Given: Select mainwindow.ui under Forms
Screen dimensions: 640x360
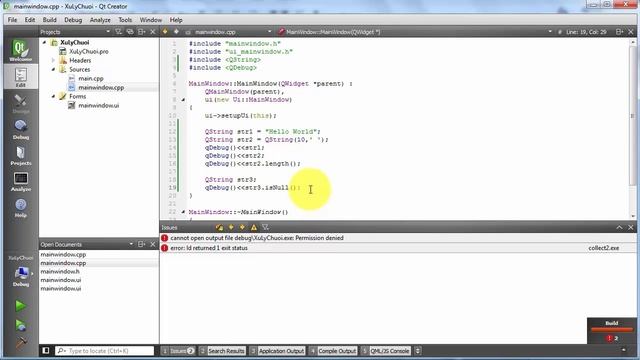Looking at the screenshot, I should click(98, 105).
